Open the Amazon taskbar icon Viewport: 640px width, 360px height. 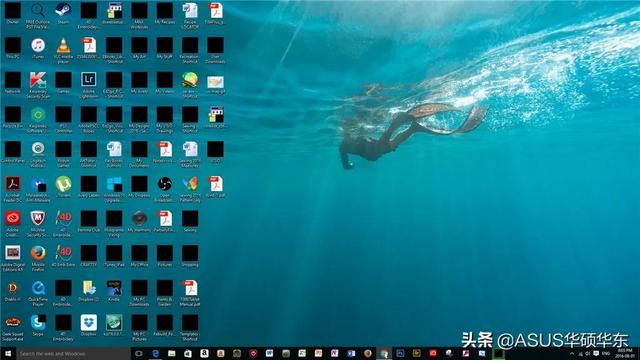204,353
